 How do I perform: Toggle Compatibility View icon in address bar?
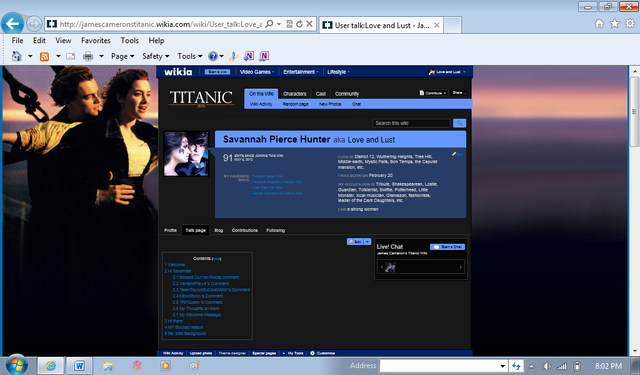(289, 24)
